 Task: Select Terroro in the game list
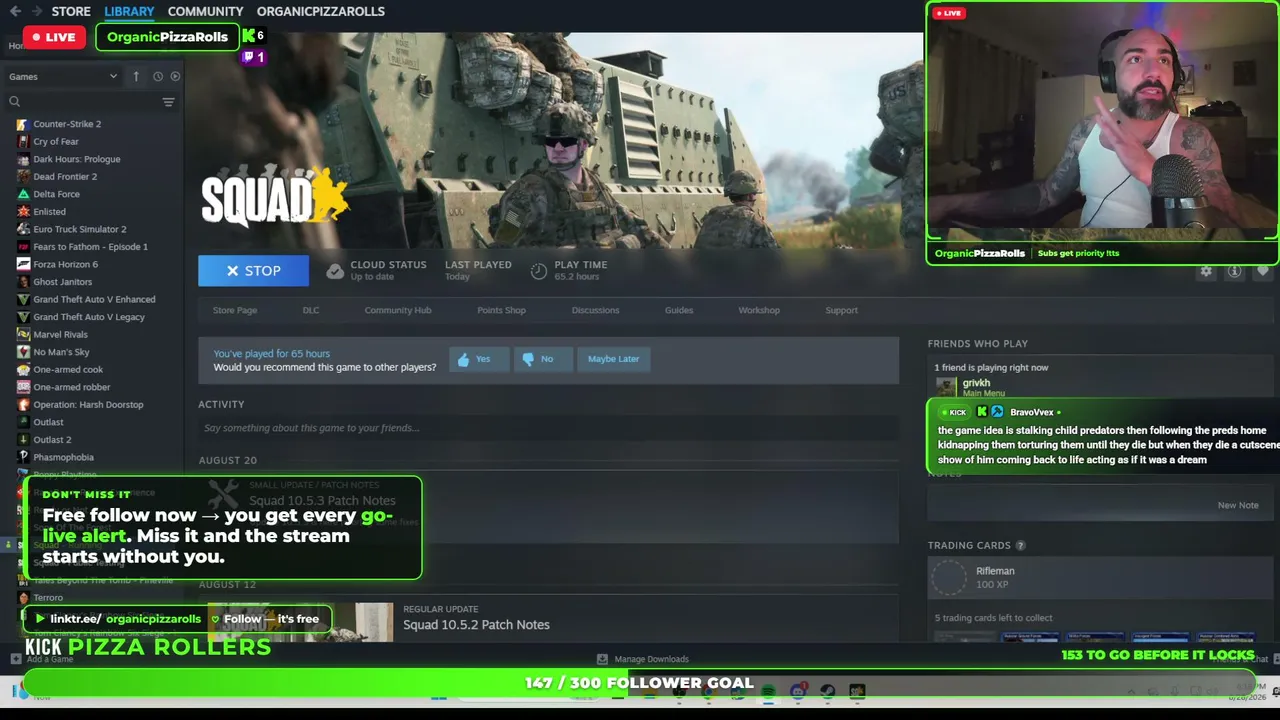[x=48, y=597]
